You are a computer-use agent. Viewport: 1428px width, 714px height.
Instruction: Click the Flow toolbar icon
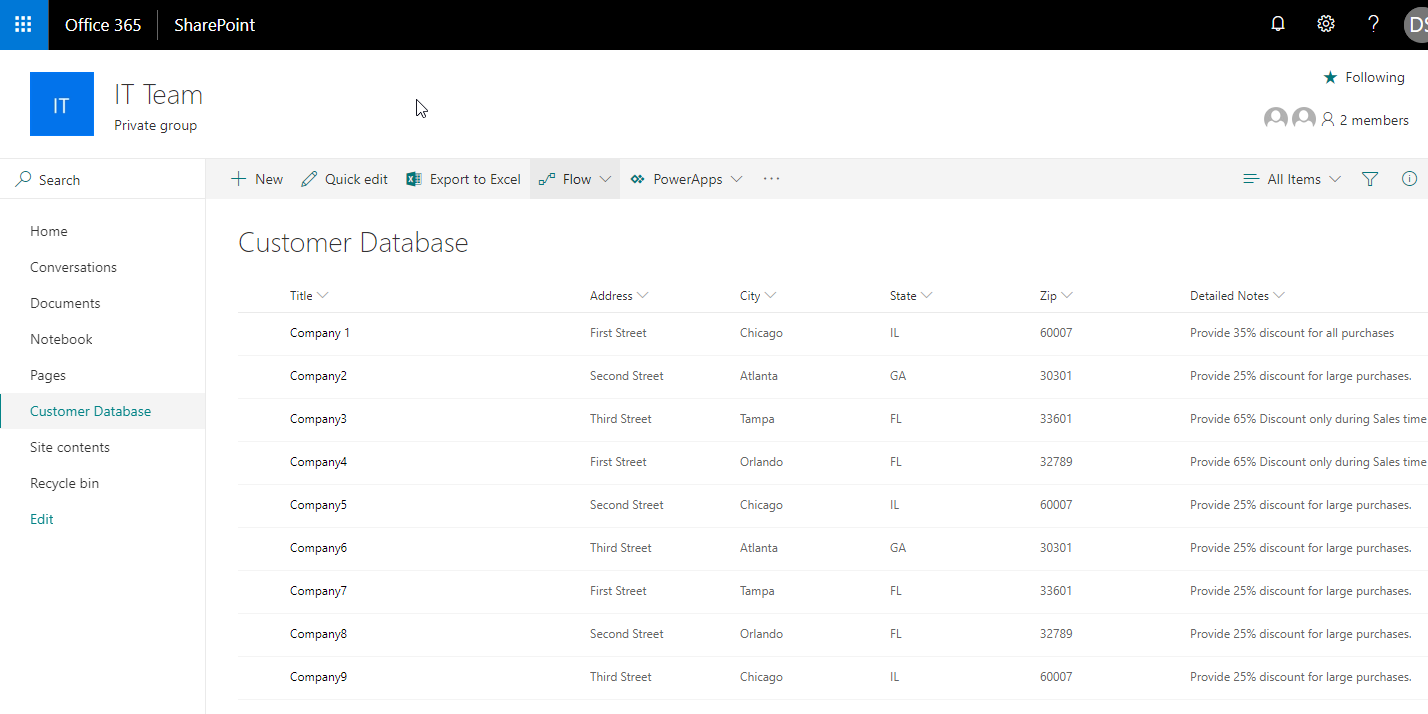click(x=548, y=178)
